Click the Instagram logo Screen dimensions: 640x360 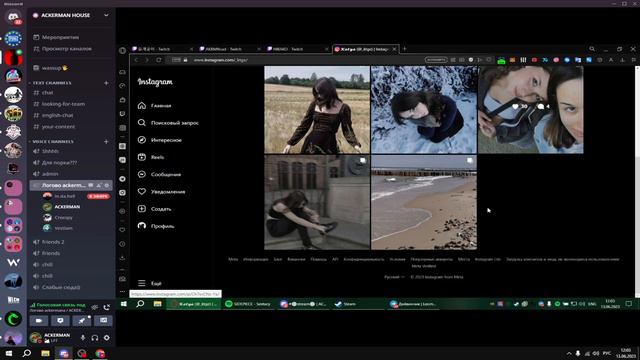(155, 82)
